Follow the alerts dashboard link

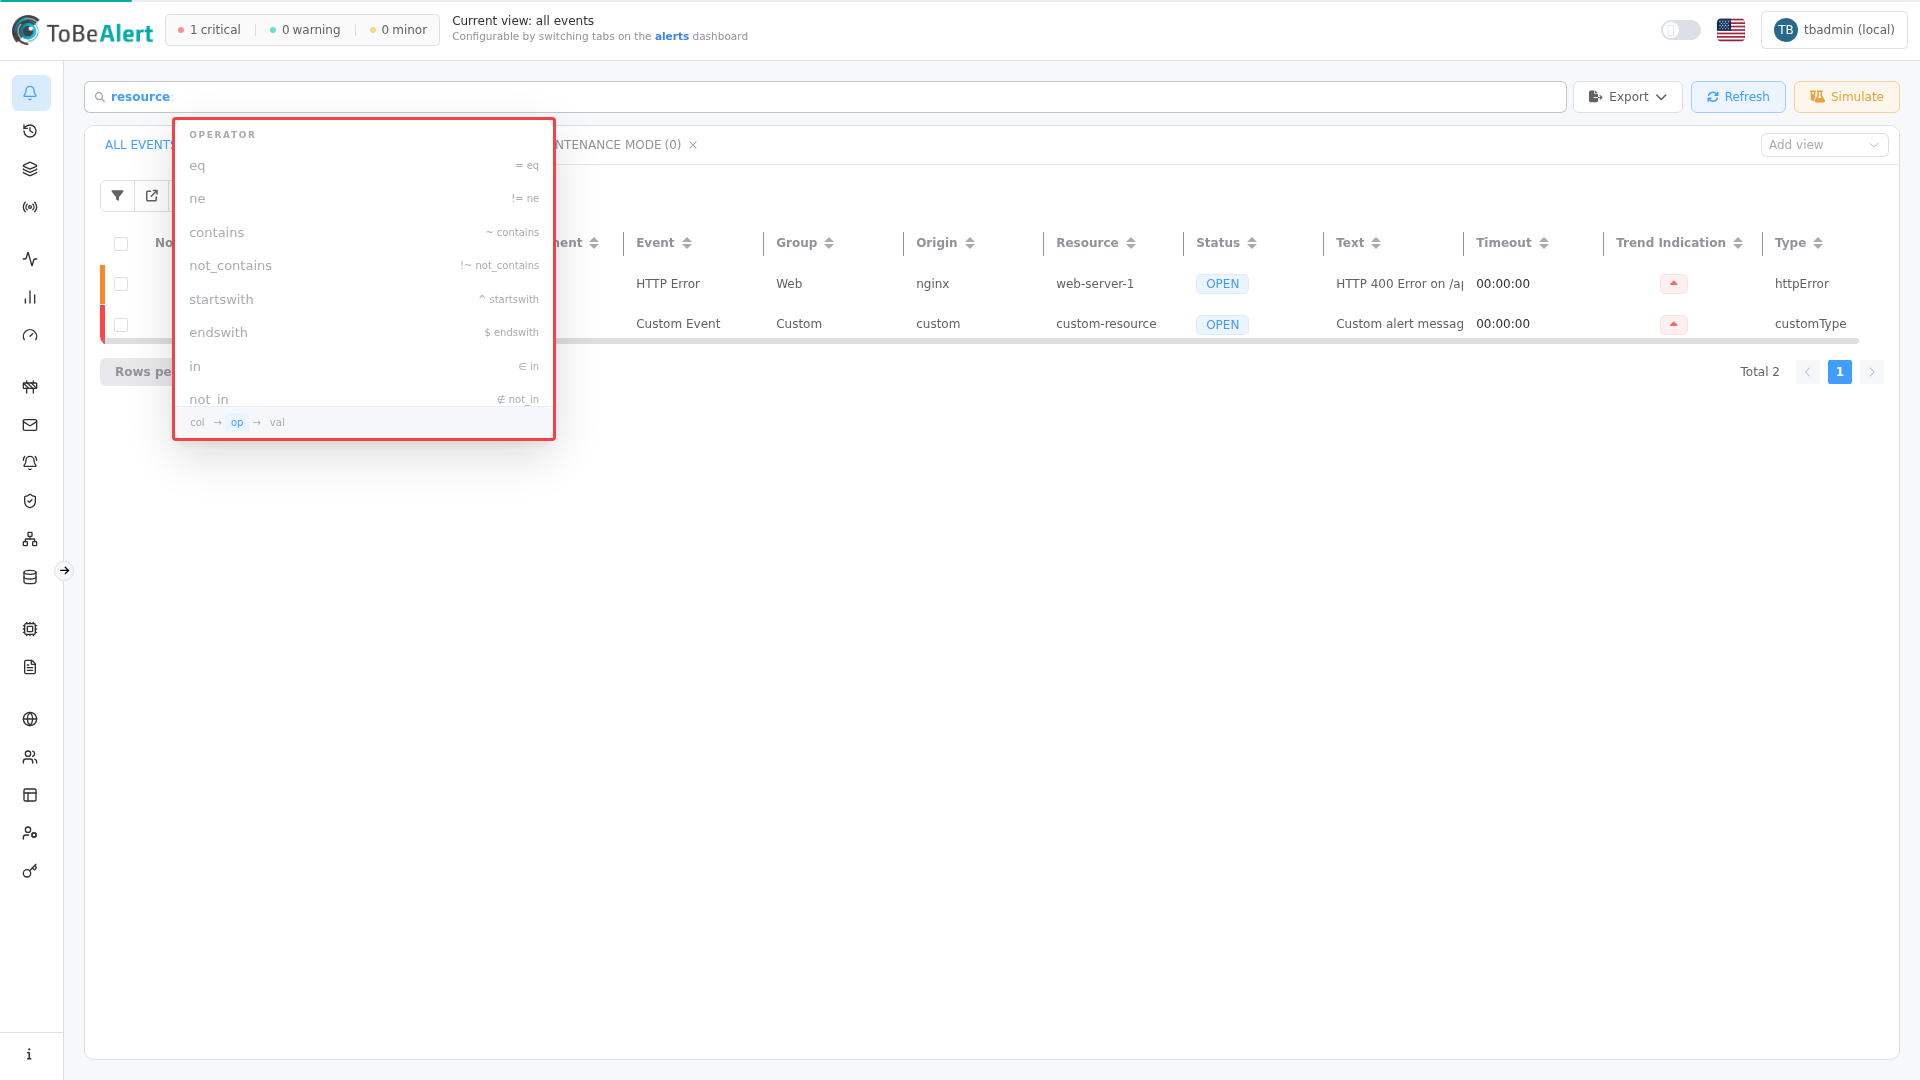pos(672,37)
